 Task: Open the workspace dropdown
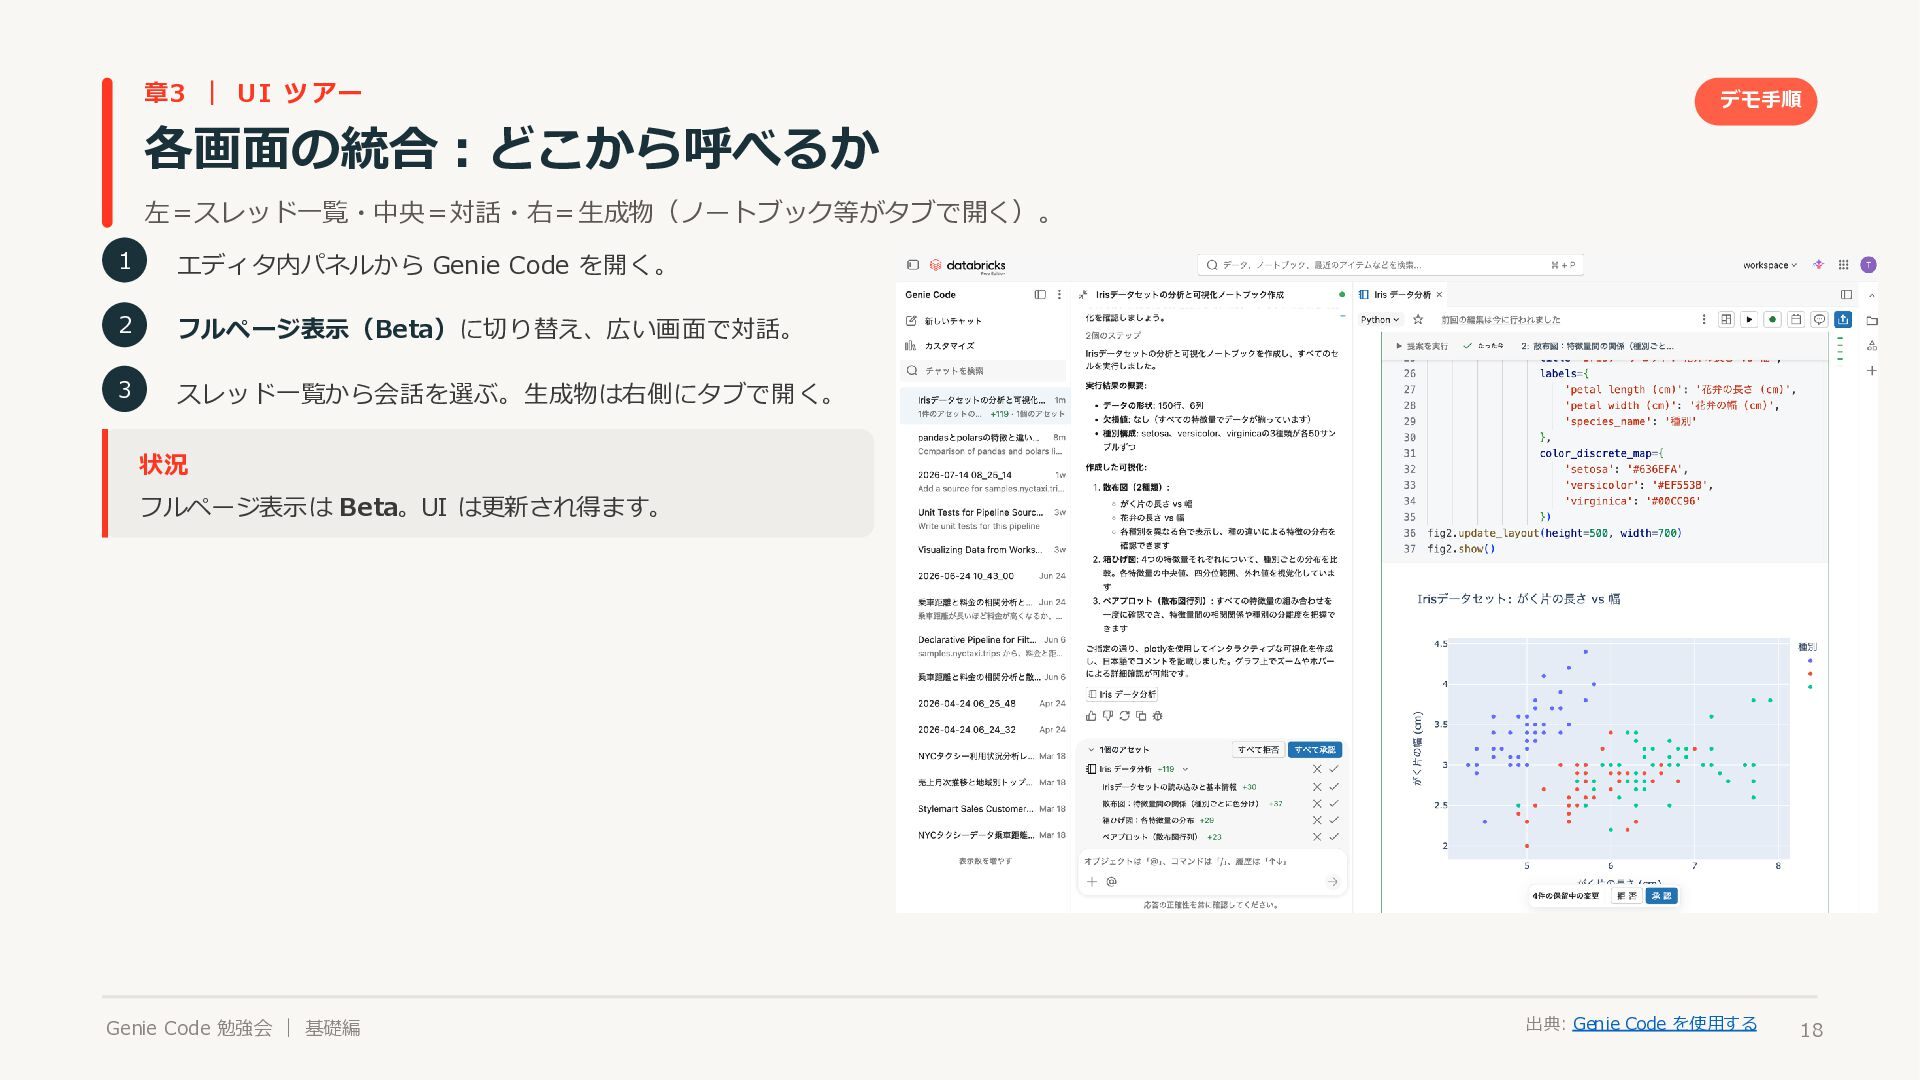(x=1770, y=265)
